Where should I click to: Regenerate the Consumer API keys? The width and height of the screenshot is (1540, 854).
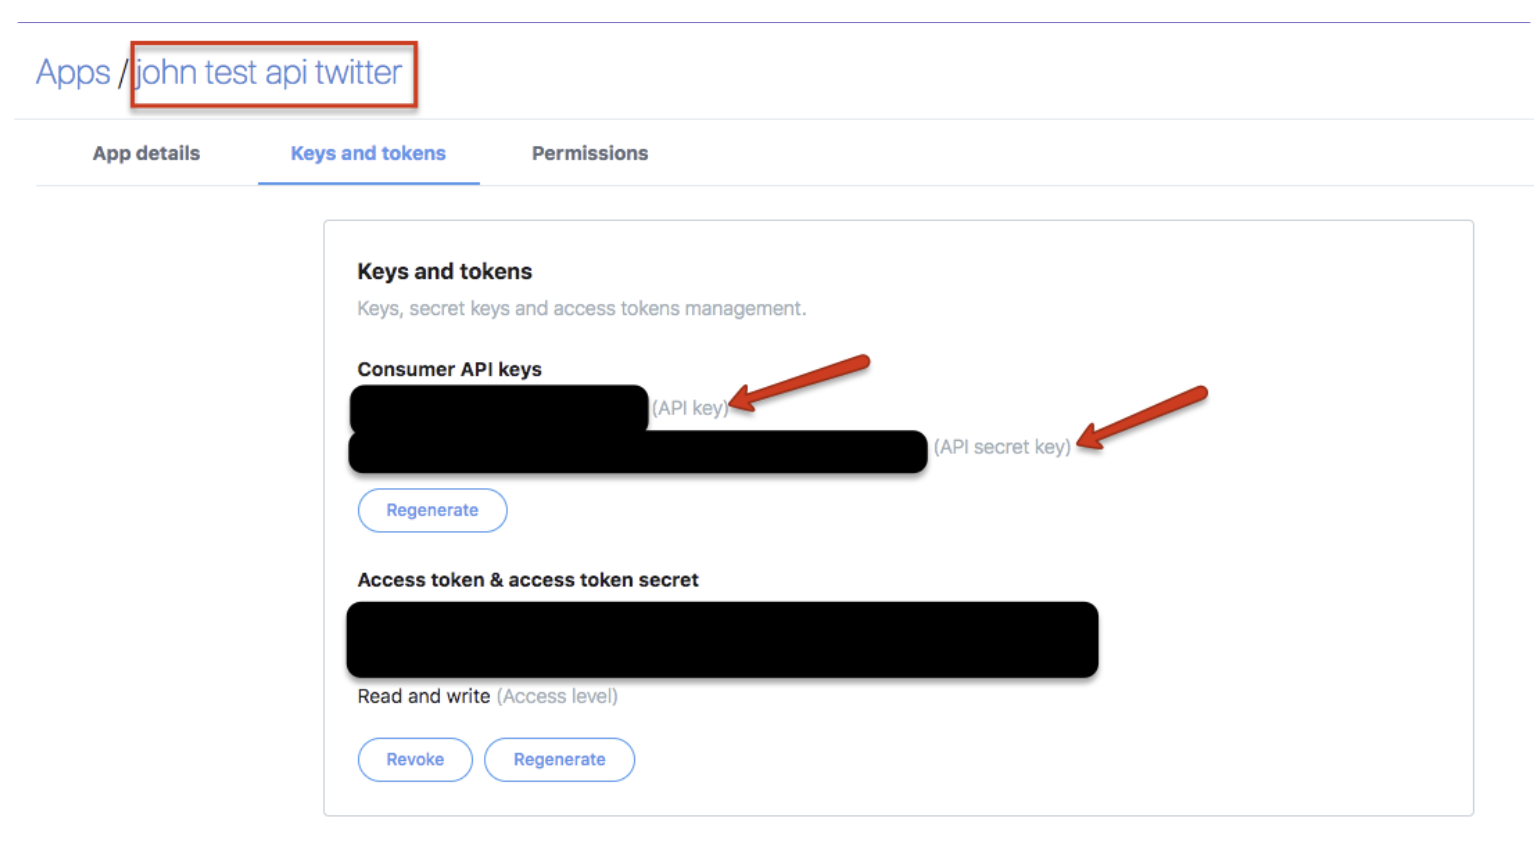click(x=432, y=510)
